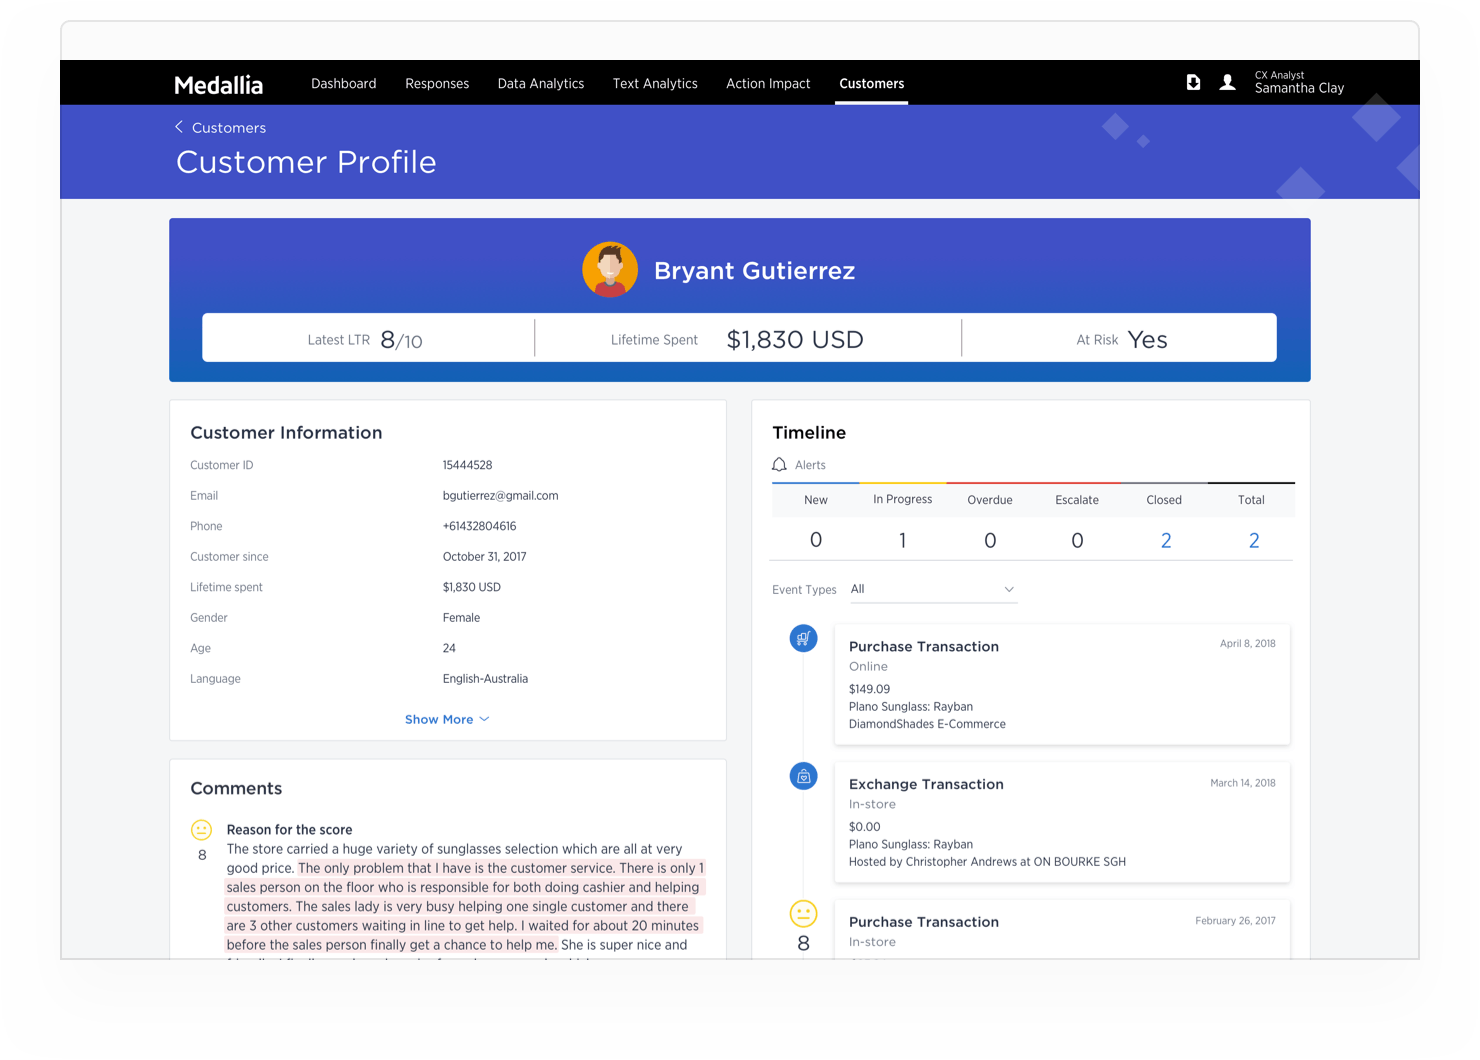Open the Event Types dropdown
The image size is (1480, 1060).
click(x=932, y=589)
